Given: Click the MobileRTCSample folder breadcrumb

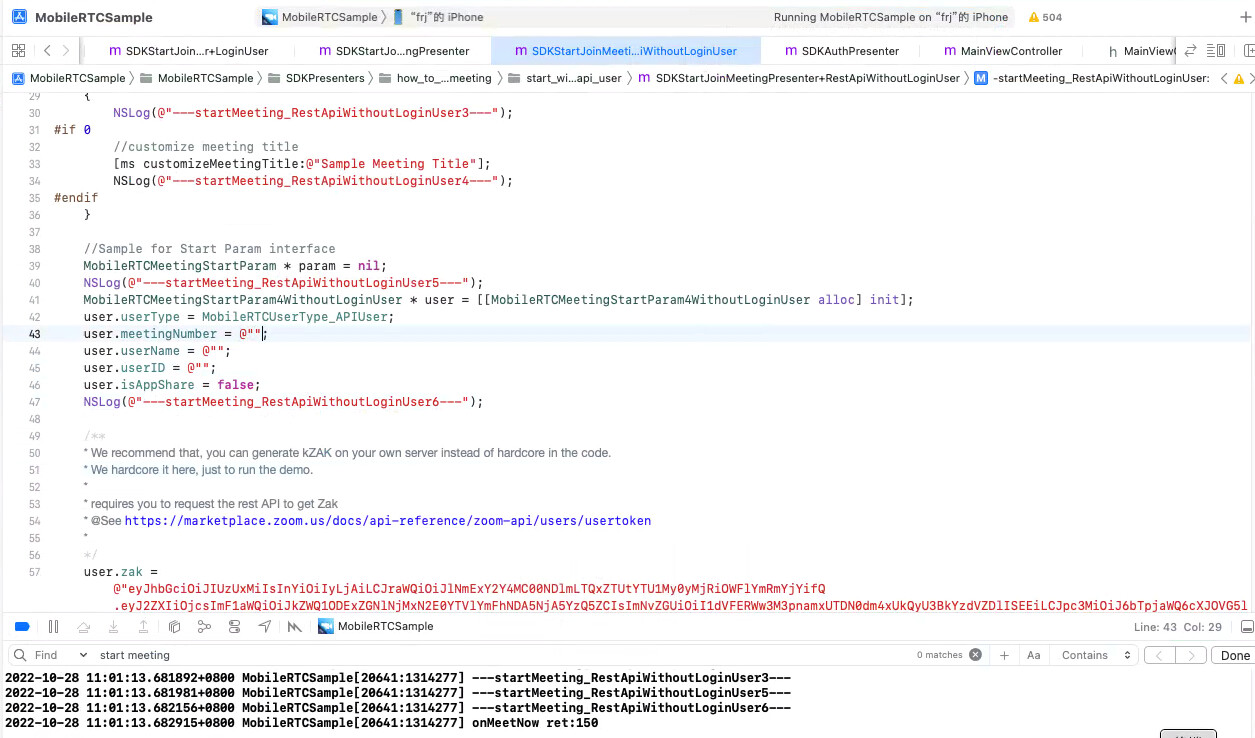Looking at the screenshot, I should coord(197,78).
